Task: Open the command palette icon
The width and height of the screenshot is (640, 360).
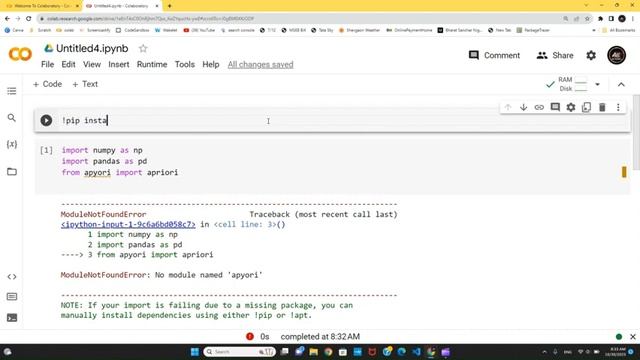Action: click(12, 297)
